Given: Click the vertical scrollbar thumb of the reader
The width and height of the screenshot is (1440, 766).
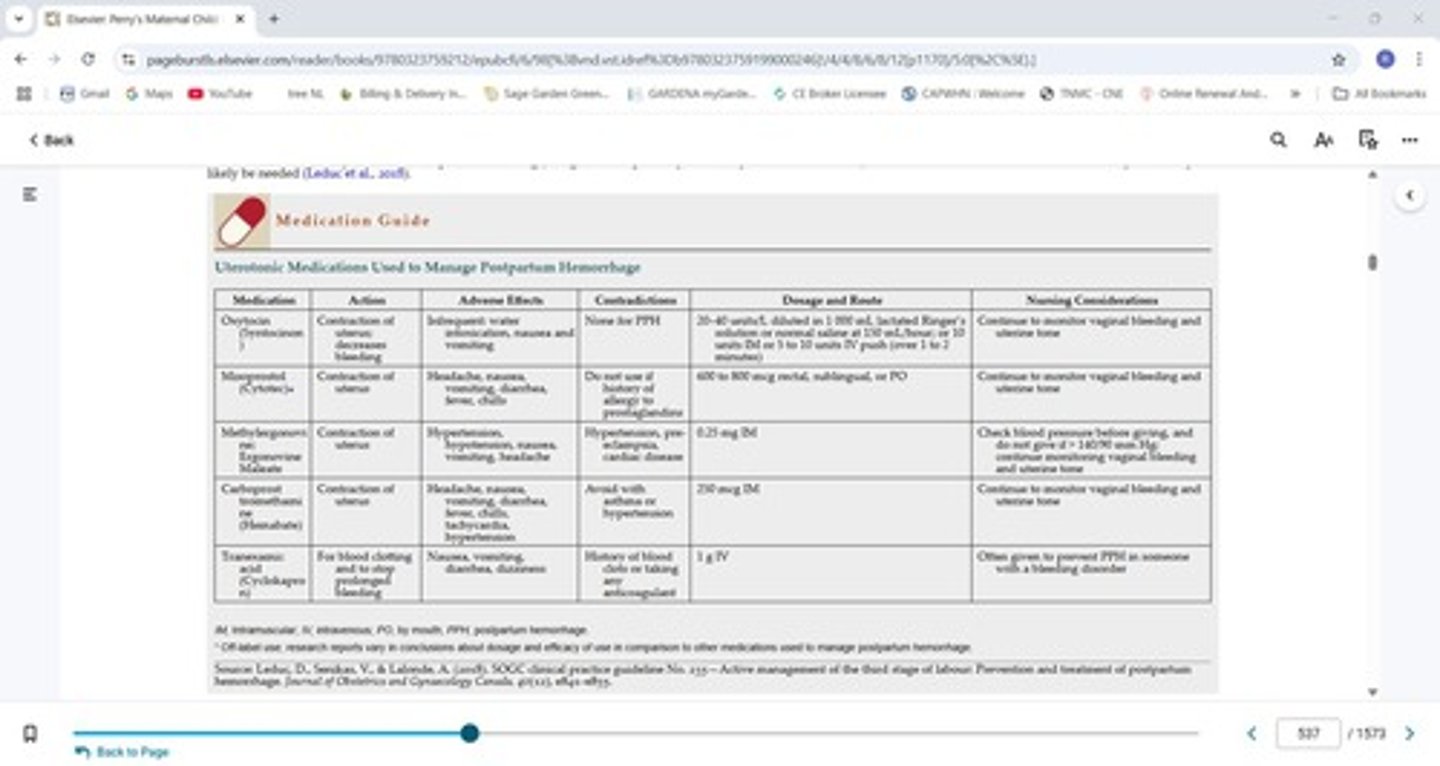Looking at the screenshot, I should coord(1372,262).
